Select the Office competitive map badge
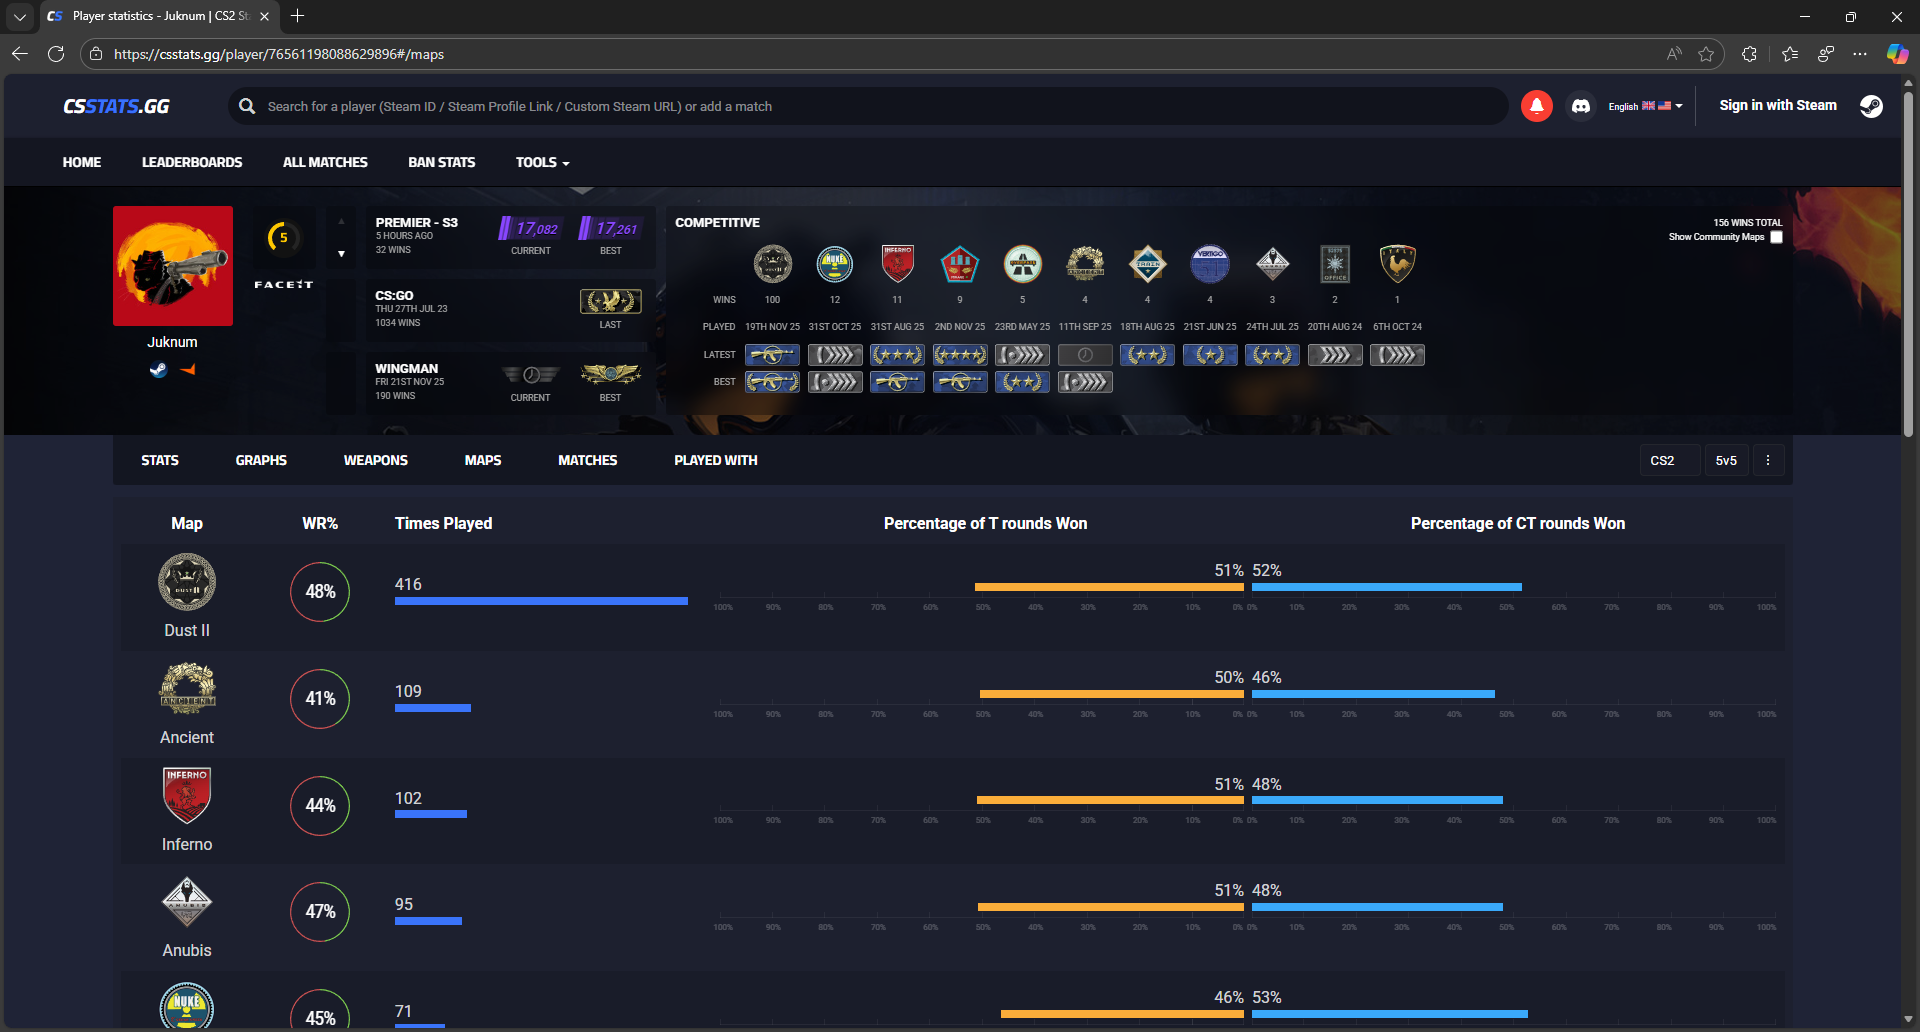Viewport: 1920px width, 1032px height. point(1335,264)
